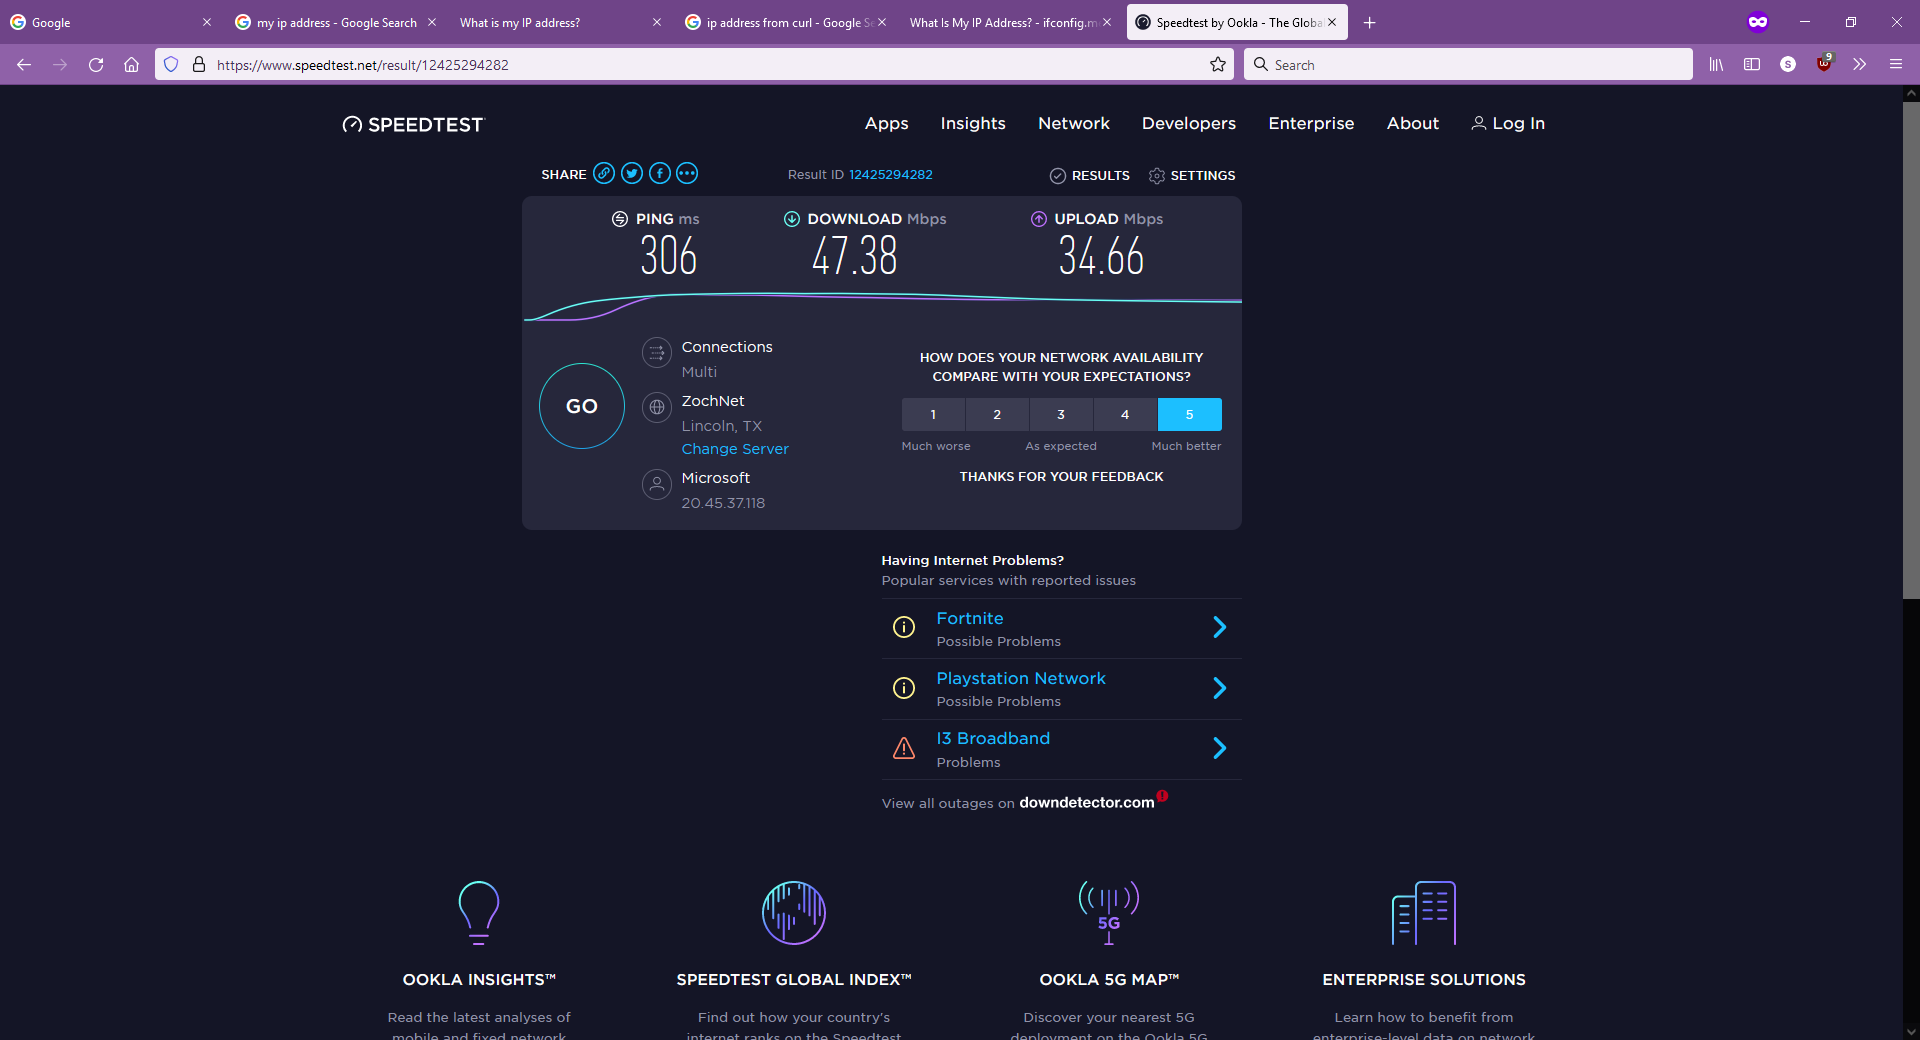Viewport: 1920px width, 1040px height.
Task: Rate network availability as 5
Action: point(1189,414)
